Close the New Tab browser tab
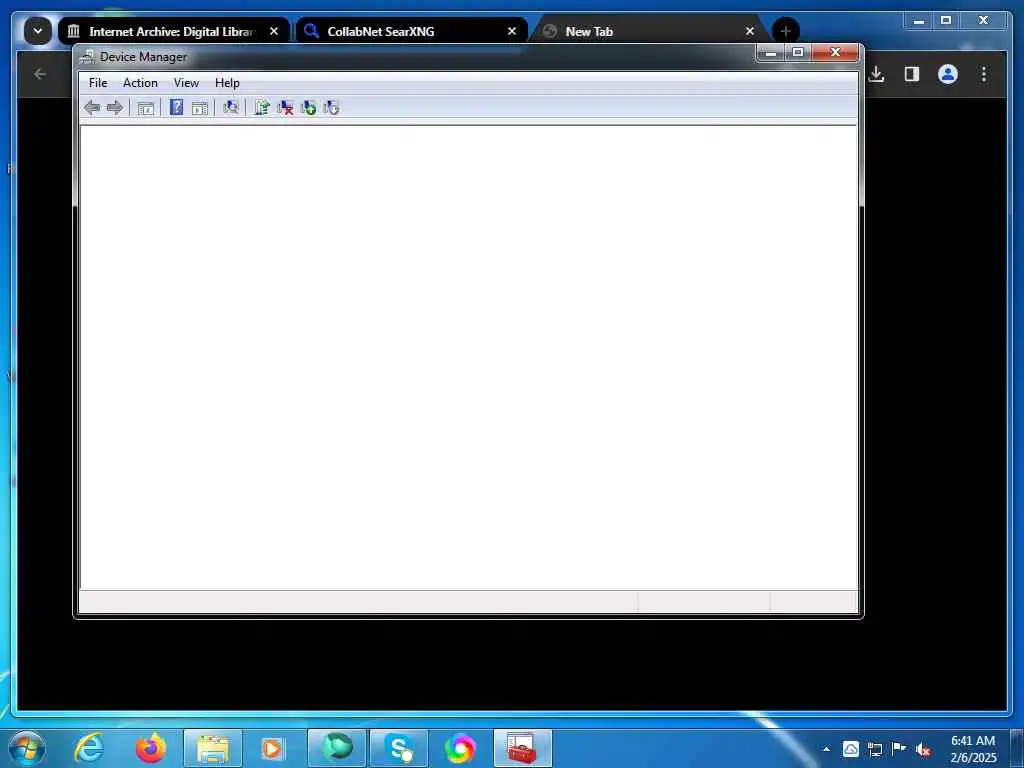Viewport: 1024px width, 768px height. click(x=750, y=31)
